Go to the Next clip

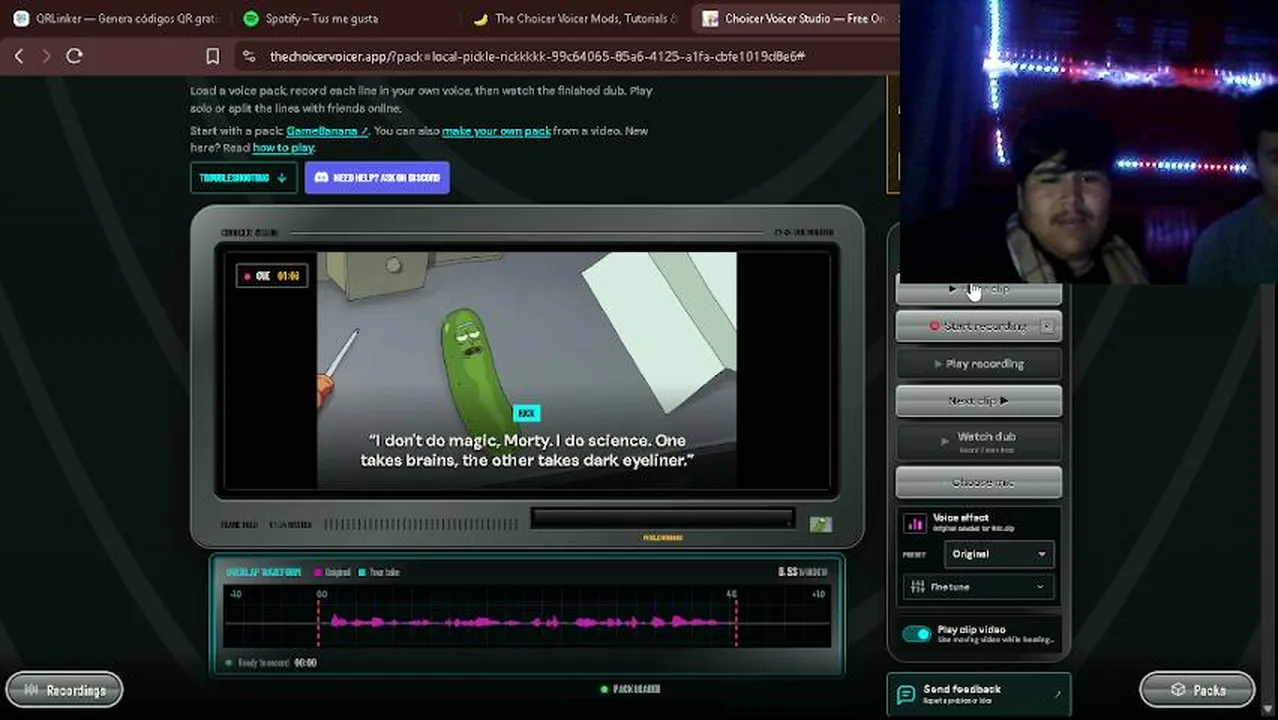coord(979,401)
